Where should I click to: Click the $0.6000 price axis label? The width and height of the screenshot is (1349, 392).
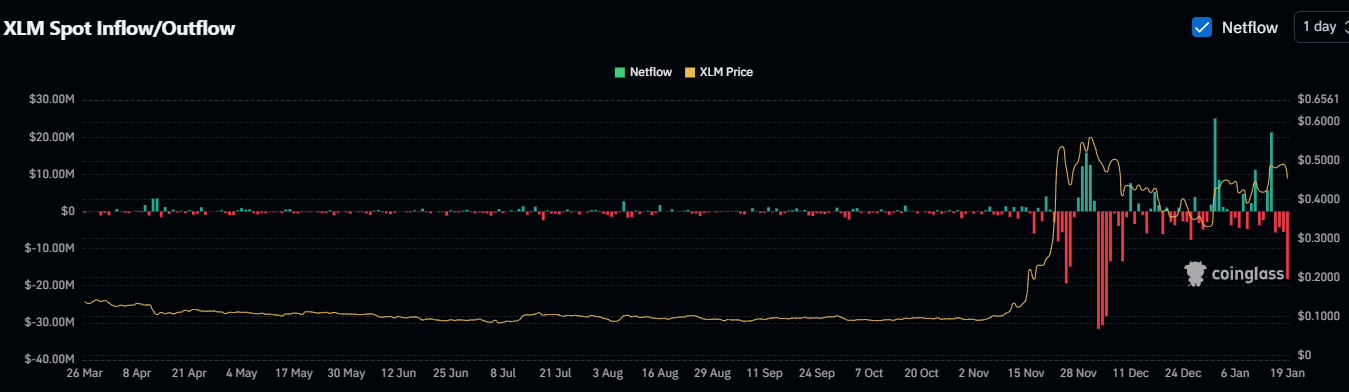pos(1317,121)
